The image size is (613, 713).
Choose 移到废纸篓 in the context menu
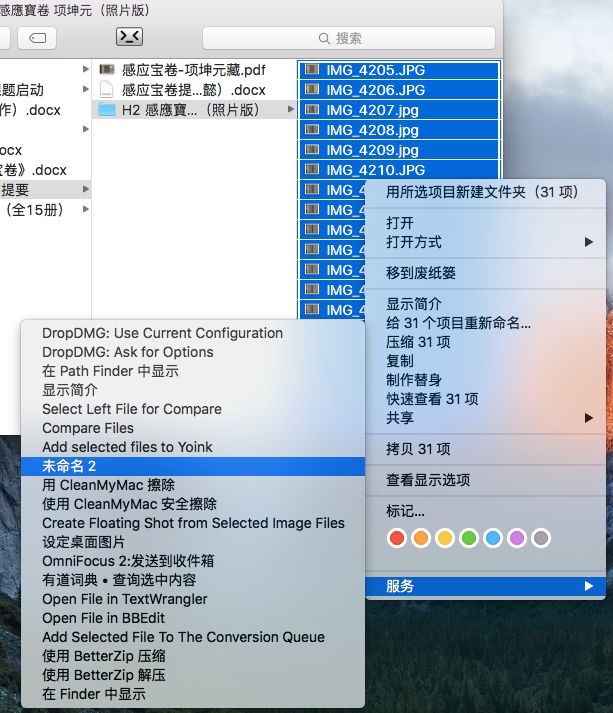[x=421, y=273]
